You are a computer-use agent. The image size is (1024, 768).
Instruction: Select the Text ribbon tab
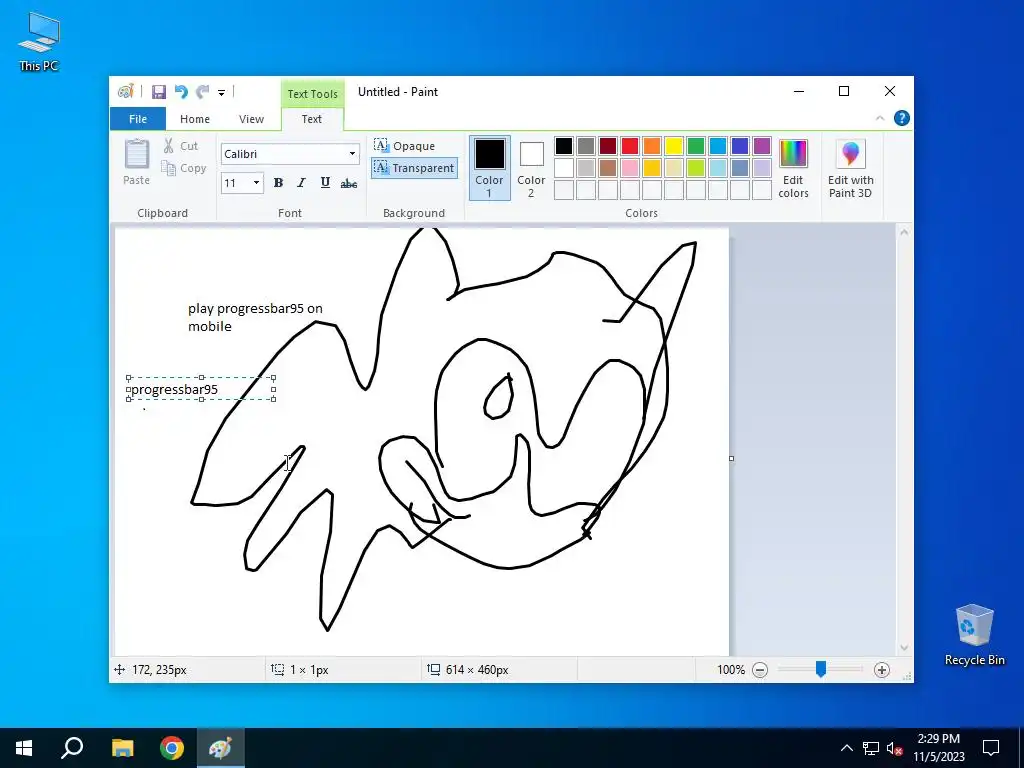coord(312,119)
